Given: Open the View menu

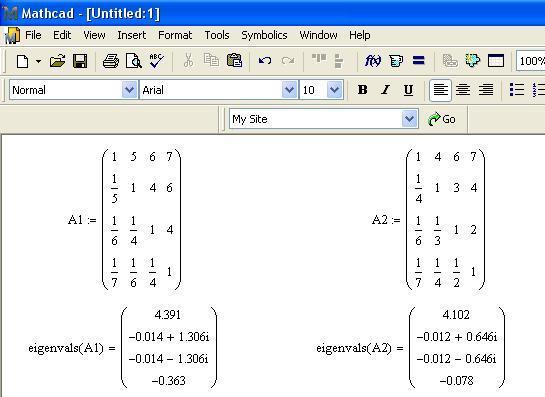Looking at the screenshot, I should coord(94,35).
